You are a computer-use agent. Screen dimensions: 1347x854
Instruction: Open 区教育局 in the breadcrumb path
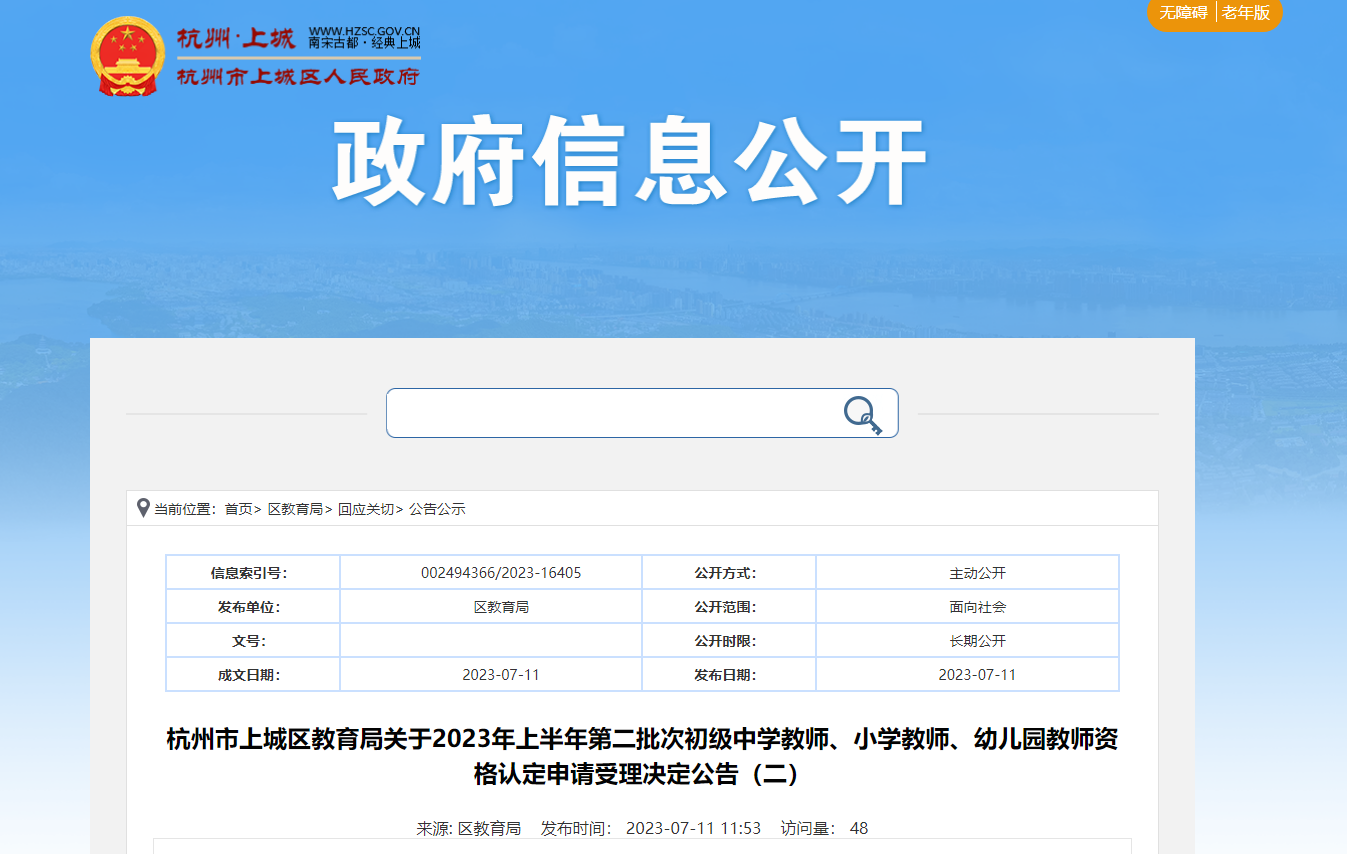pyautogui.click(x=295, y=509)
